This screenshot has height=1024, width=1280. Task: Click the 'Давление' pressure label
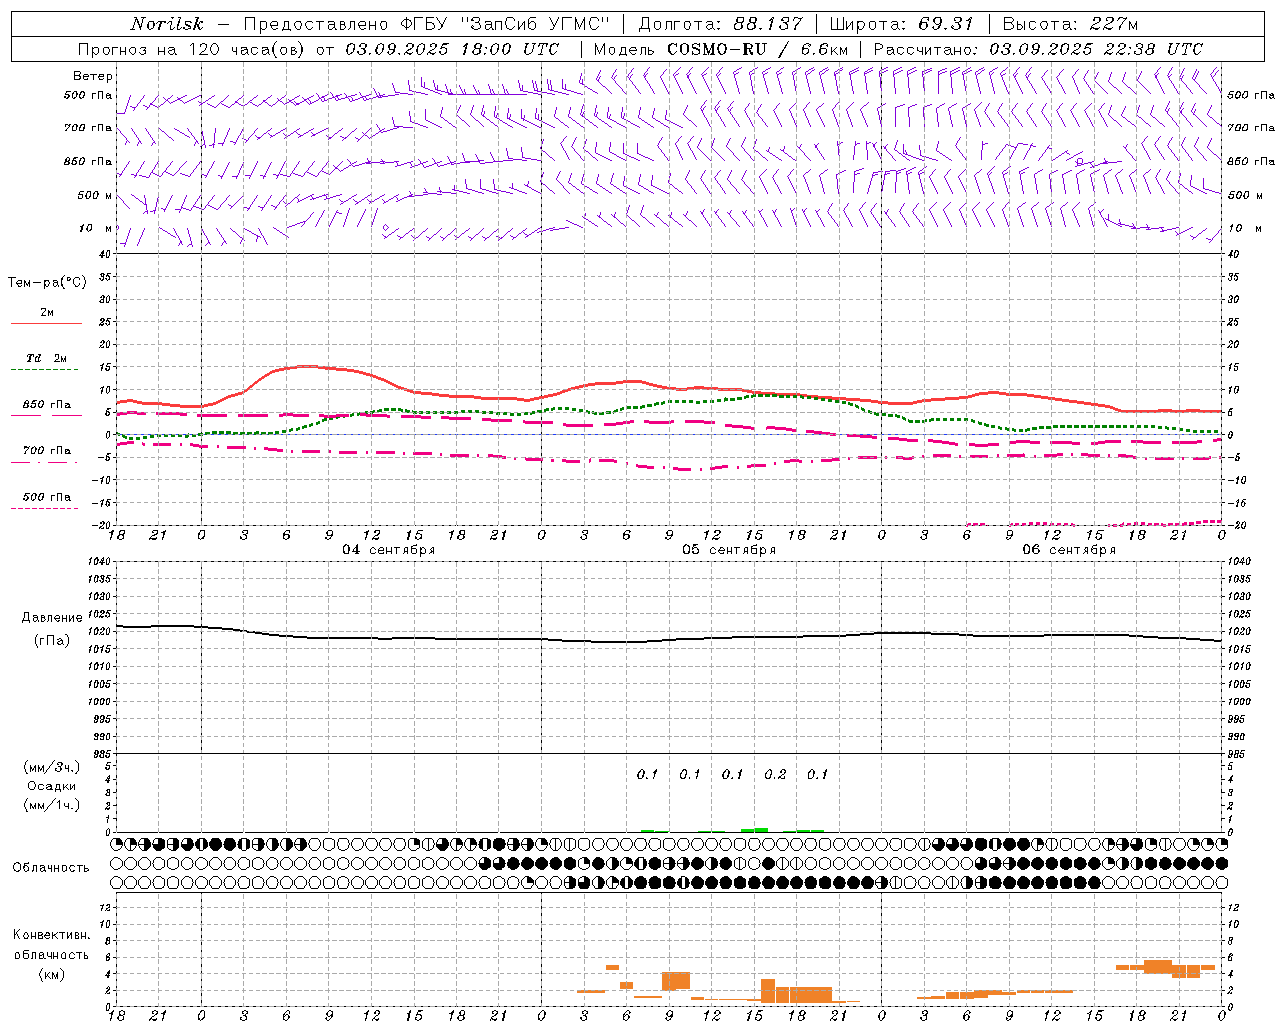click(x=52, y=618)
